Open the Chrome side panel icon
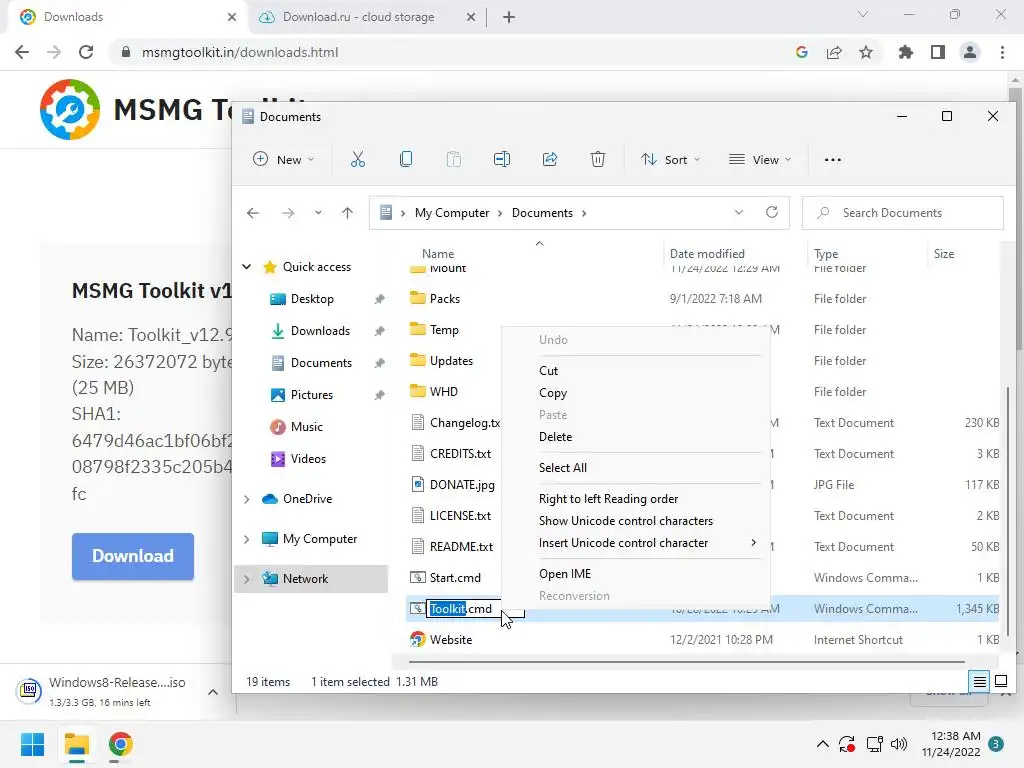Image resolution: width=1024 pixels, height=768 pixels. 938,52
